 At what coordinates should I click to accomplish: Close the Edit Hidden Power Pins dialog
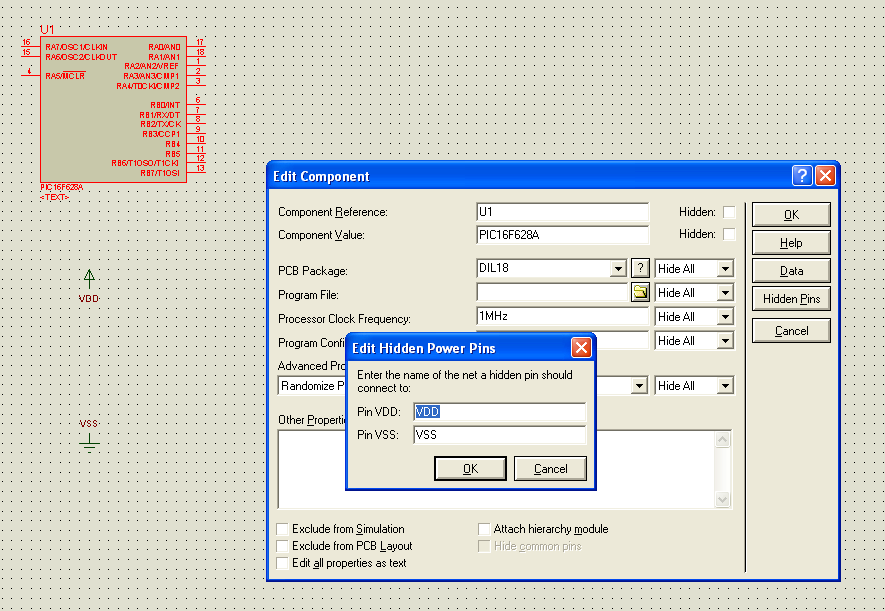tap(581, 348)
